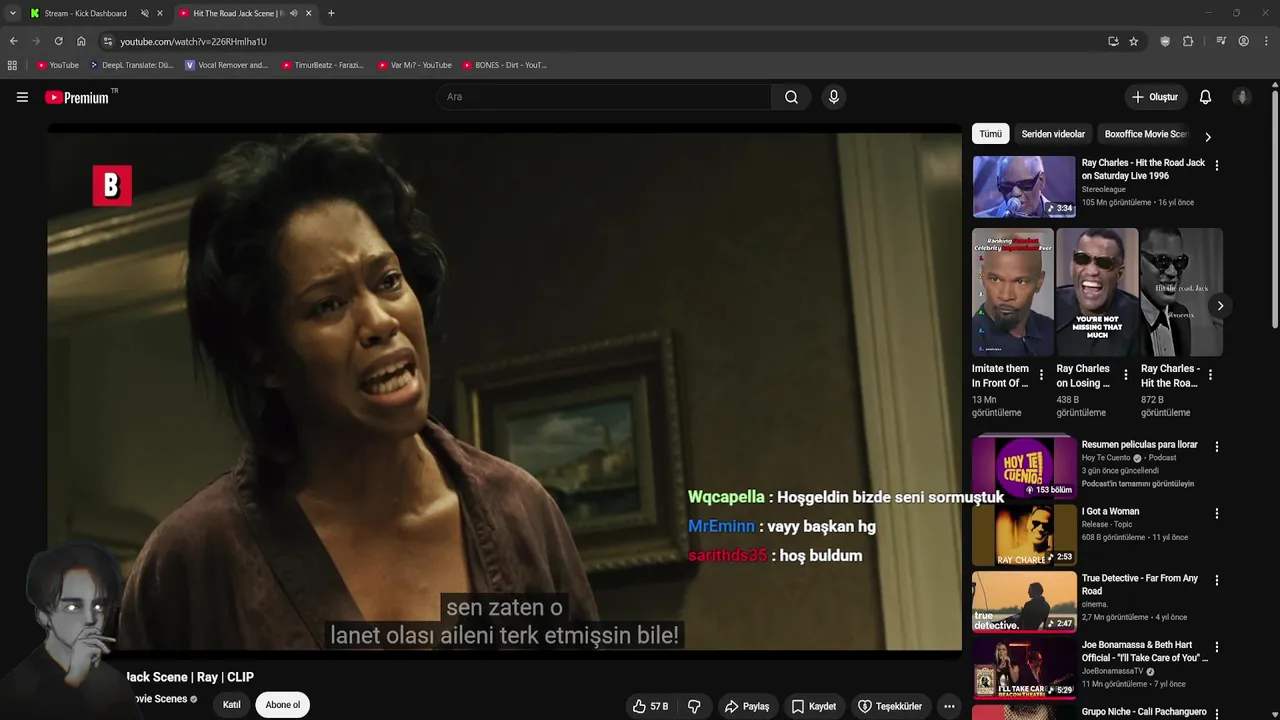Open the YouTube hamburger guide menu
This screenshot has width=1280, height=720.
[22, 97]
